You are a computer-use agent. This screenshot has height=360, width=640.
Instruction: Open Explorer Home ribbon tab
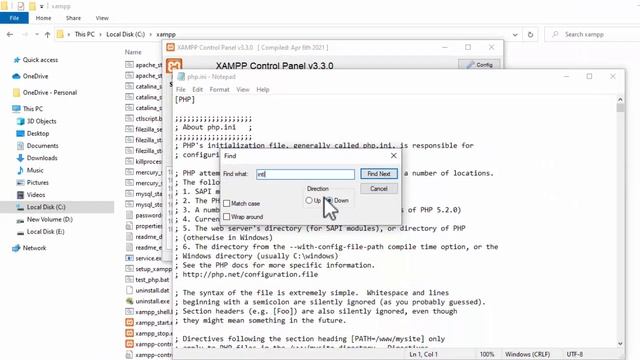(x=44, y=18)
